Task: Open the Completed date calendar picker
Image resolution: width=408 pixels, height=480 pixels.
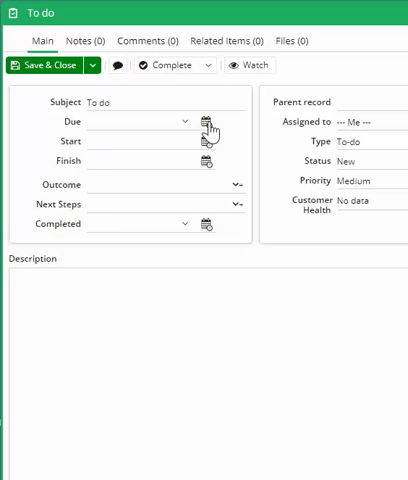Action: 207,224
